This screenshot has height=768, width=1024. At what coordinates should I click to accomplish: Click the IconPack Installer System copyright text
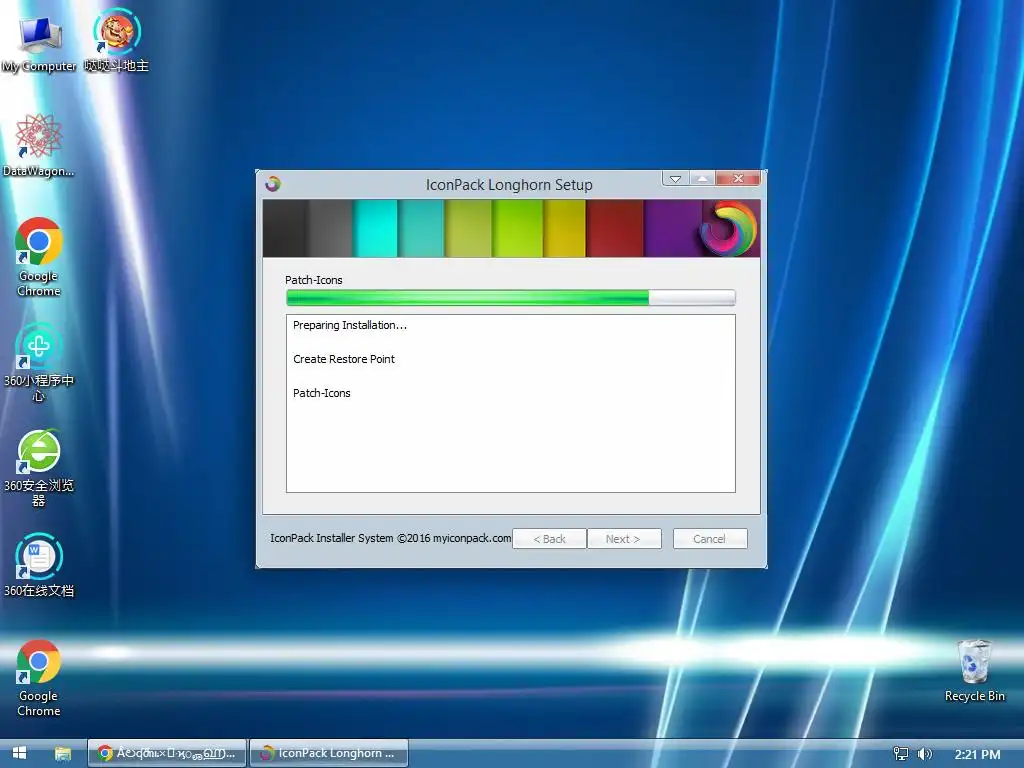point(391,538)
